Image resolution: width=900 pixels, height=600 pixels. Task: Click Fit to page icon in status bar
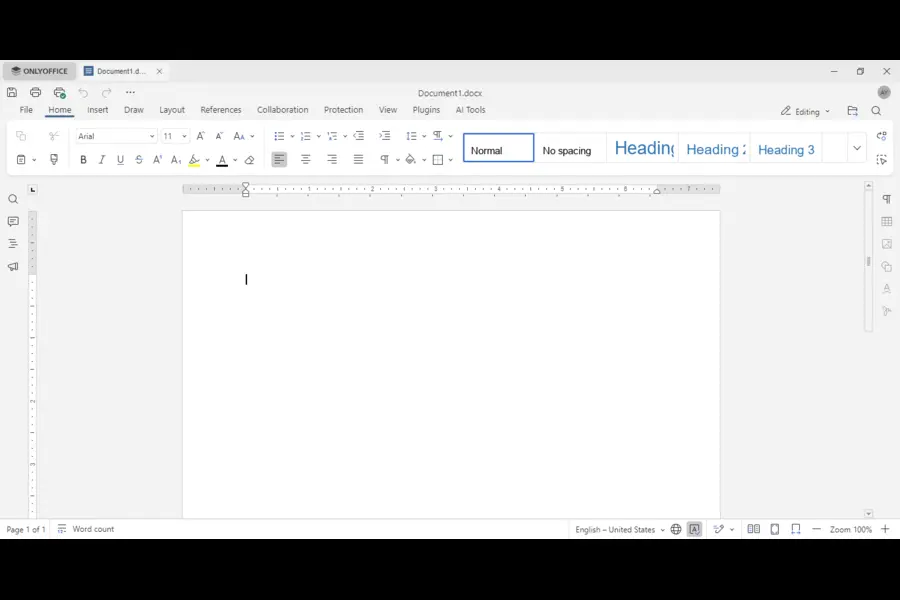[775, 529]
